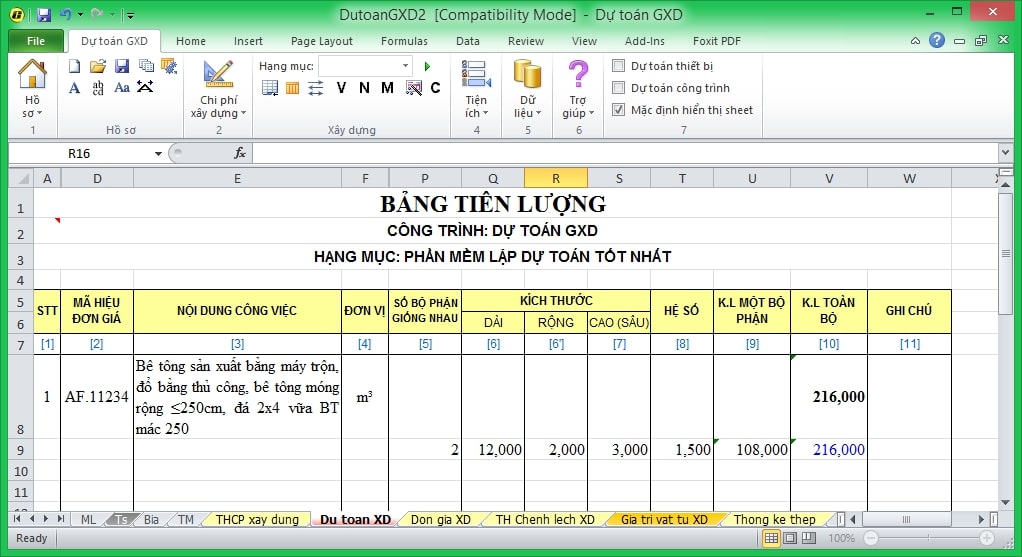
Task: Open the Don gia XD sheet tab
Action: [440, 520]
